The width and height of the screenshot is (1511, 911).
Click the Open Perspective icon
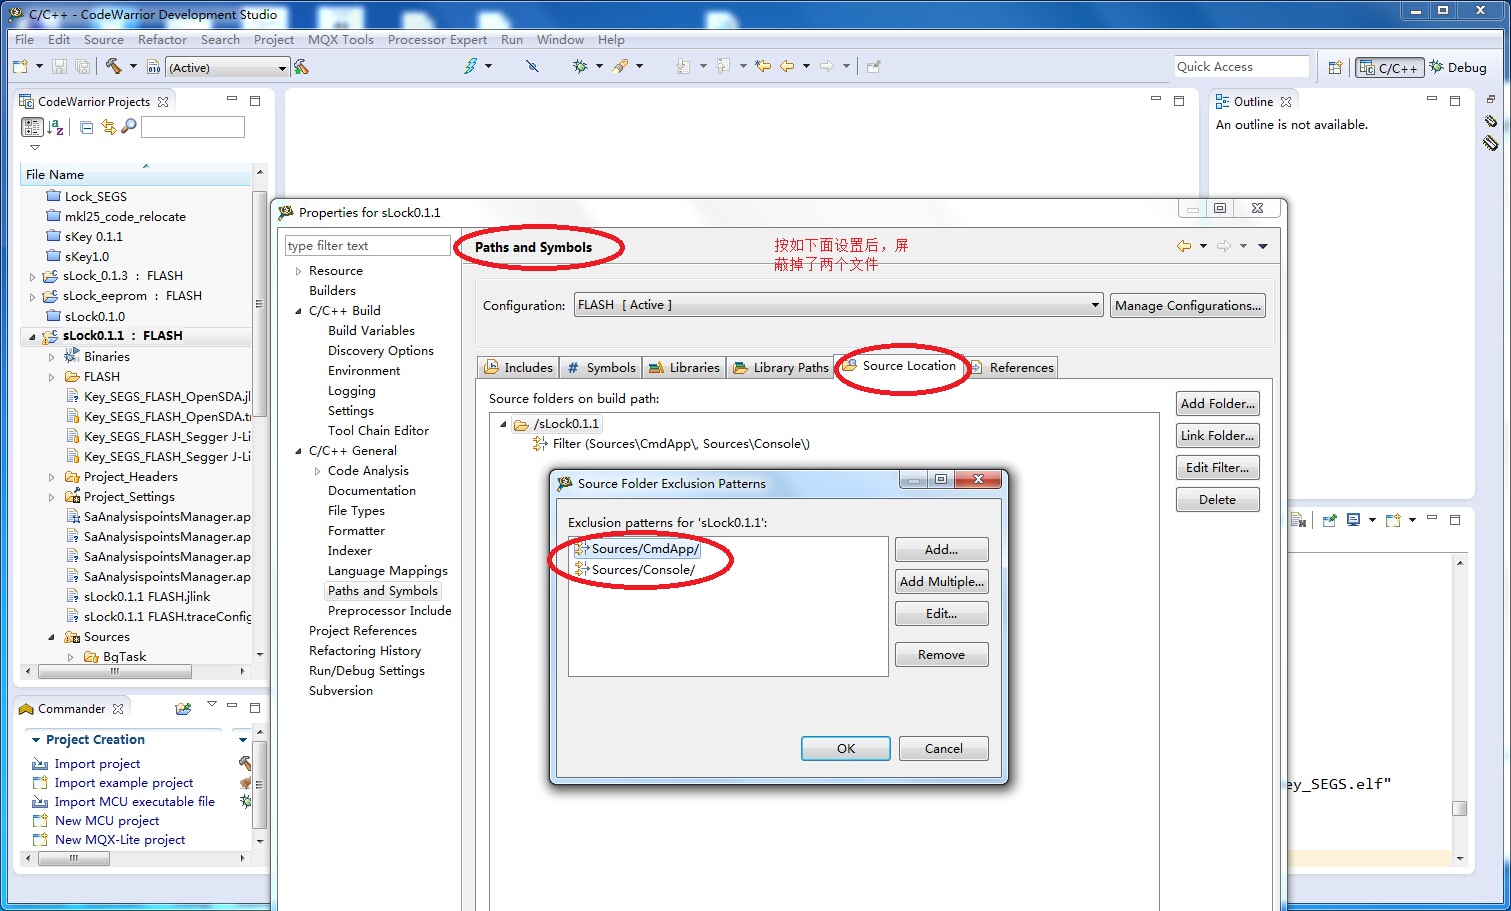point(1335,67)
